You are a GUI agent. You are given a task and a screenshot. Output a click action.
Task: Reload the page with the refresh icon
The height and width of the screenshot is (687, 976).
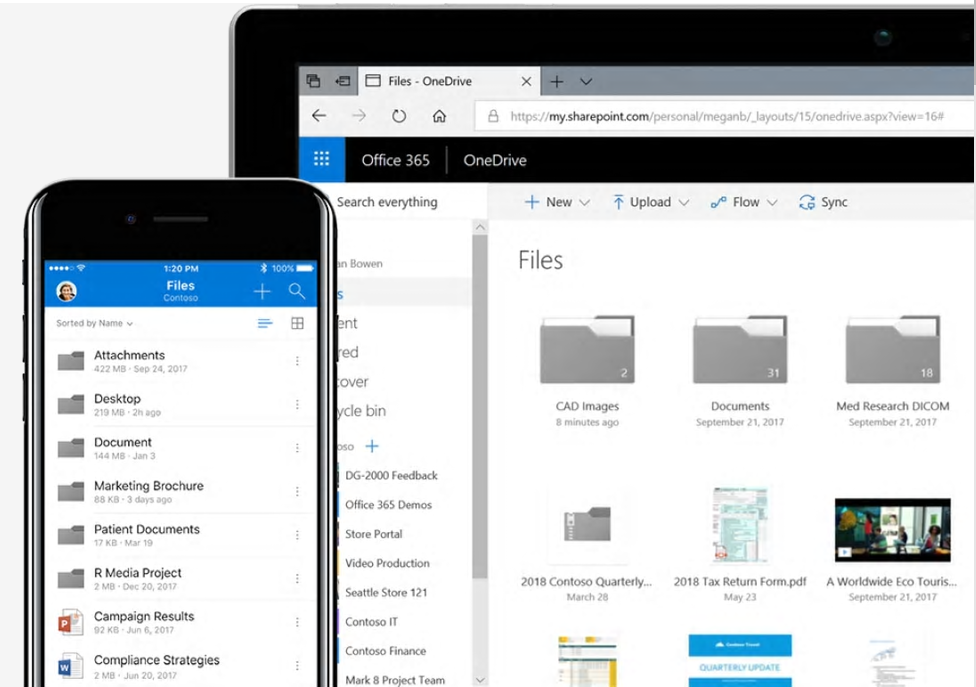[x=399, y=116]
